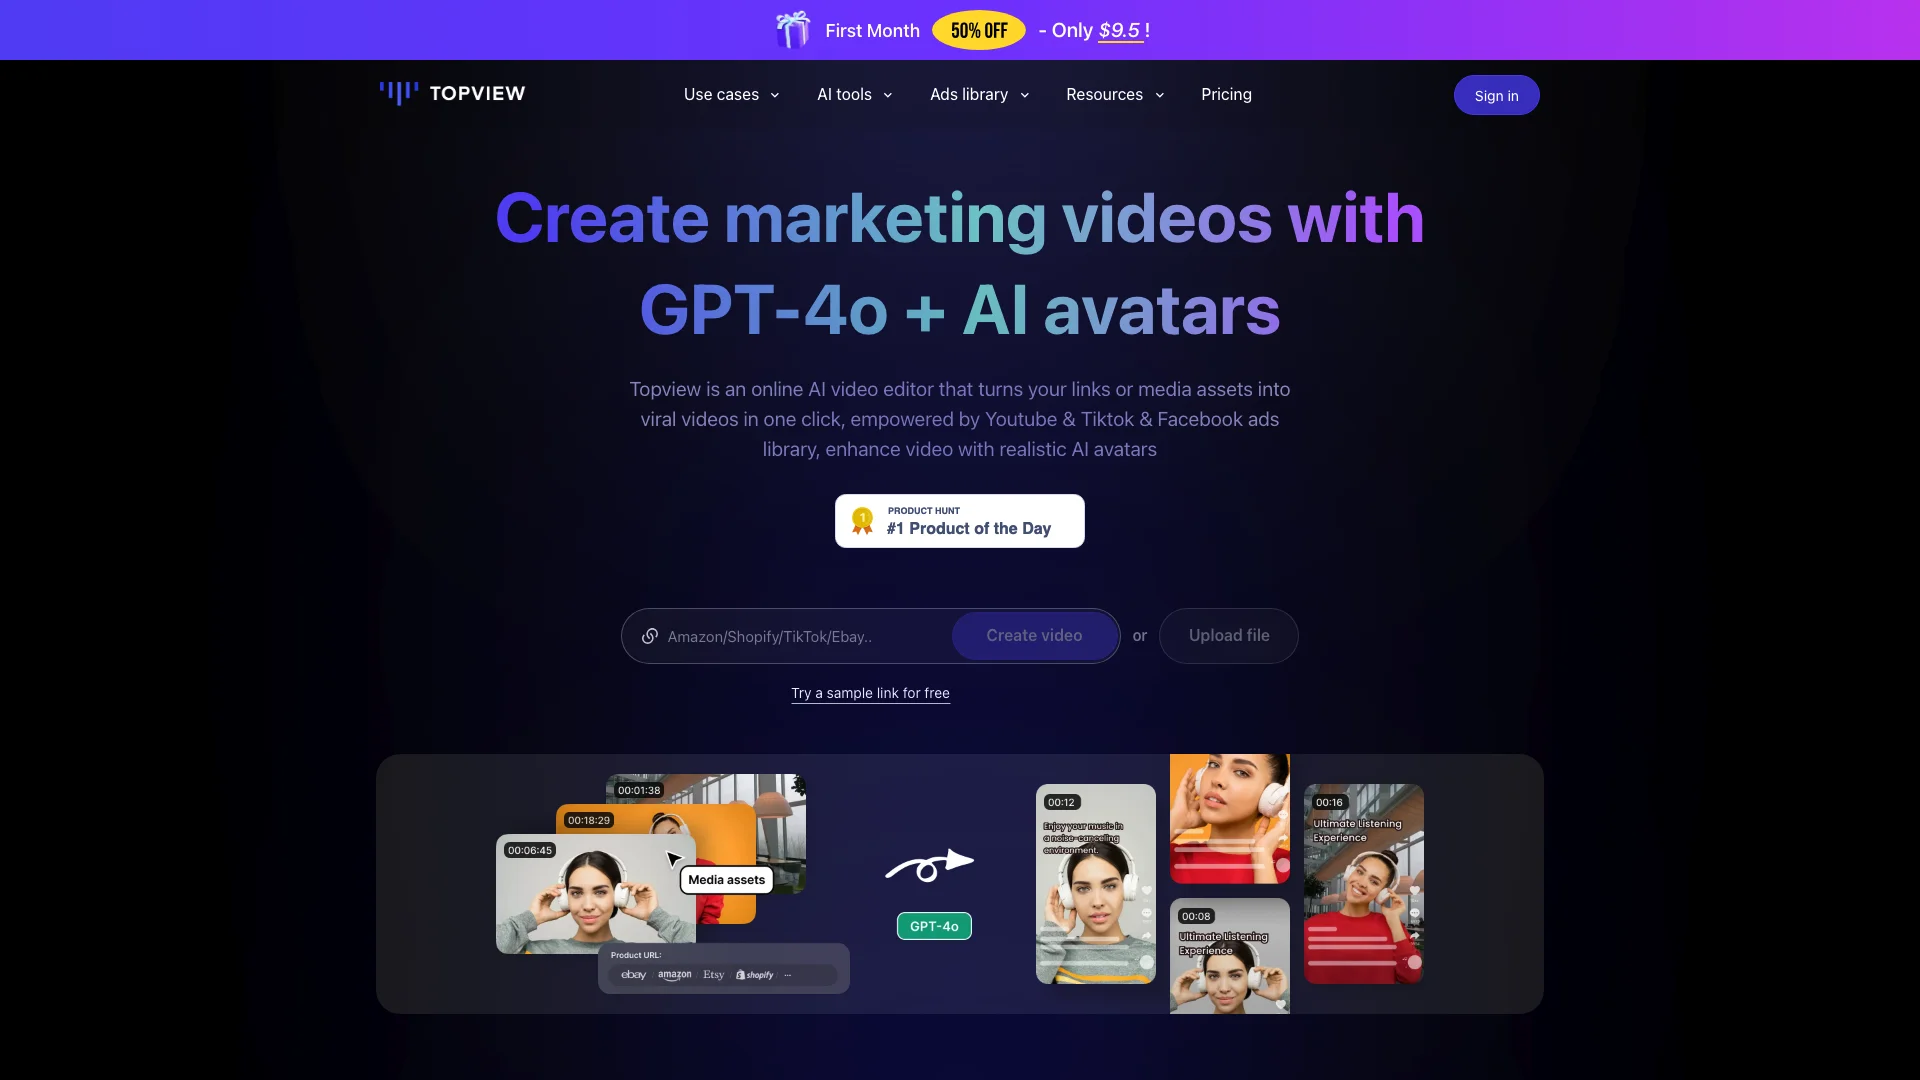The height and width of the screenshot is (1080, 1920).
Task: Click the Topview logo icon
Action: click(x=398, y=94)
